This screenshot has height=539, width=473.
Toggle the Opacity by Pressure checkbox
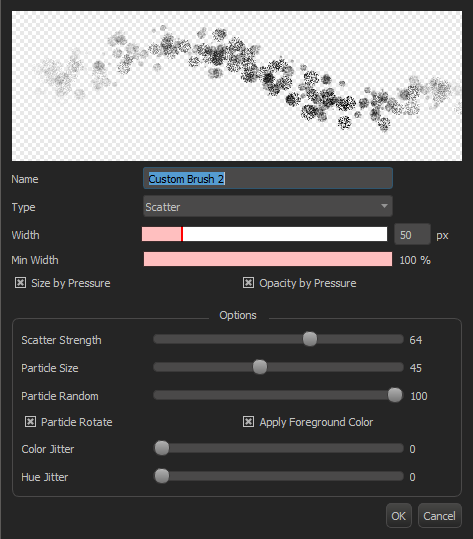tap(248, 283)
